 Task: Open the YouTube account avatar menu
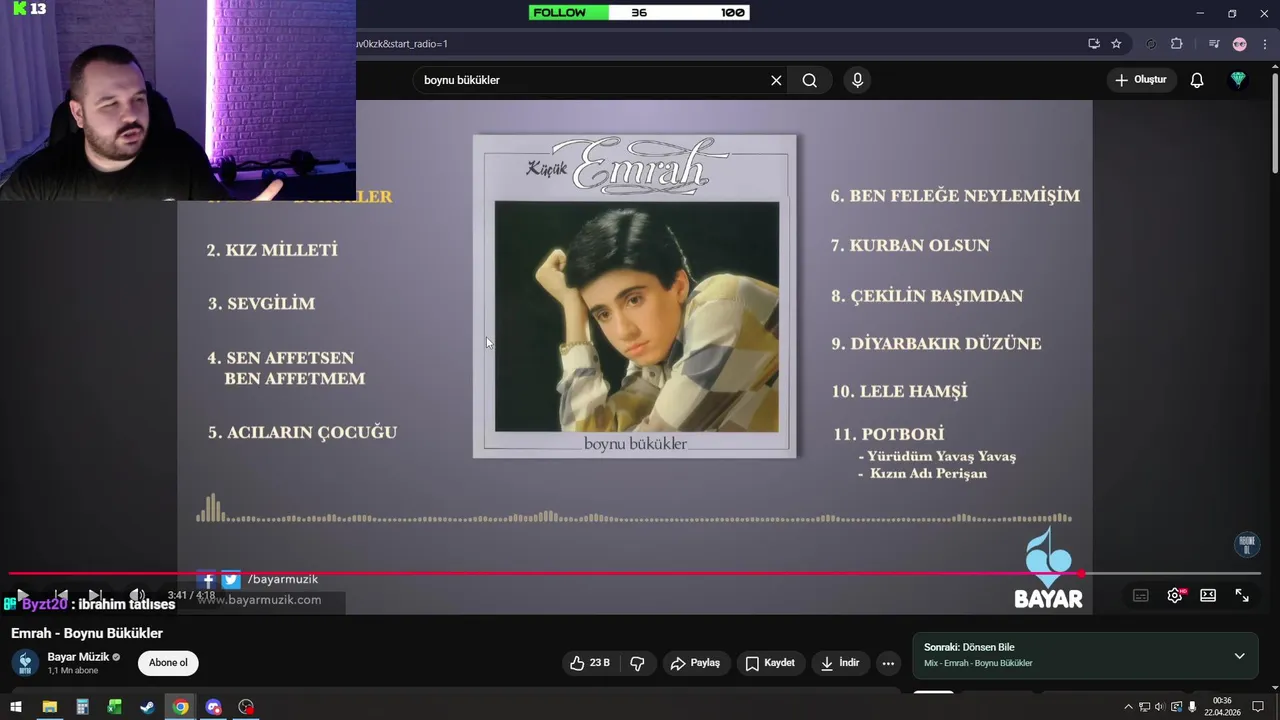[1238, 80]
